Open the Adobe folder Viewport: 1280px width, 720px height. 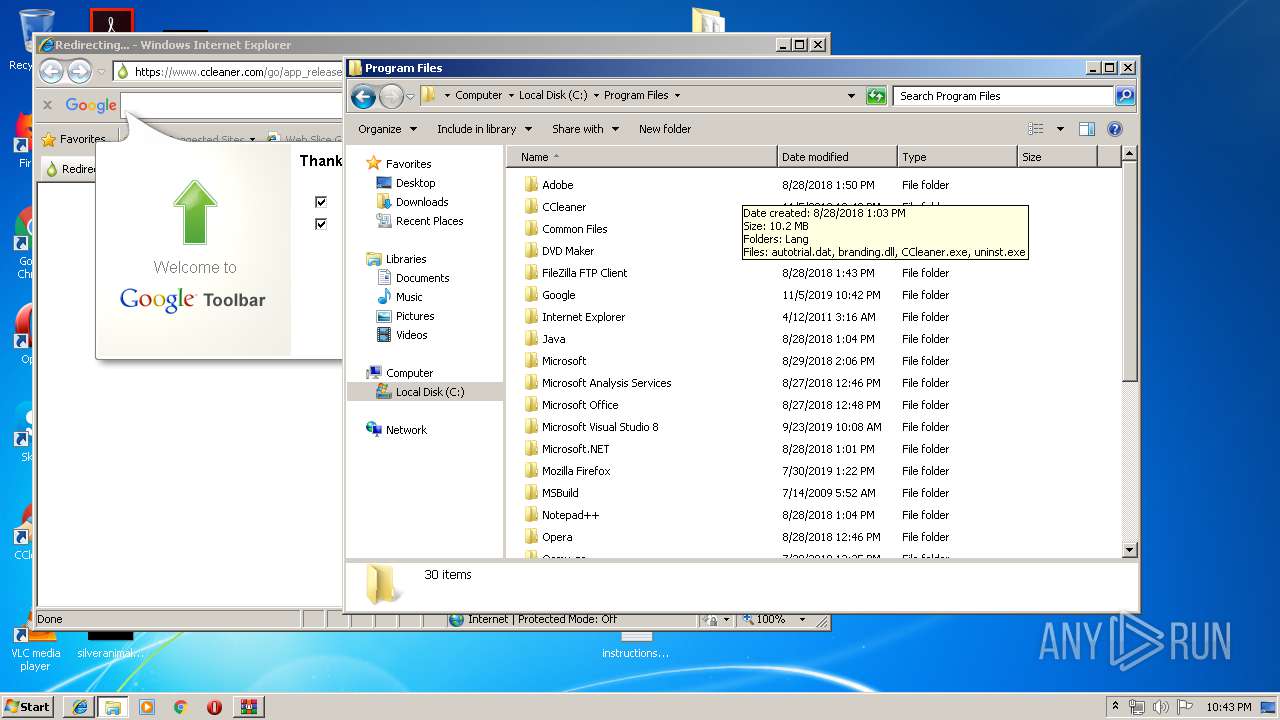click(557, 185)
